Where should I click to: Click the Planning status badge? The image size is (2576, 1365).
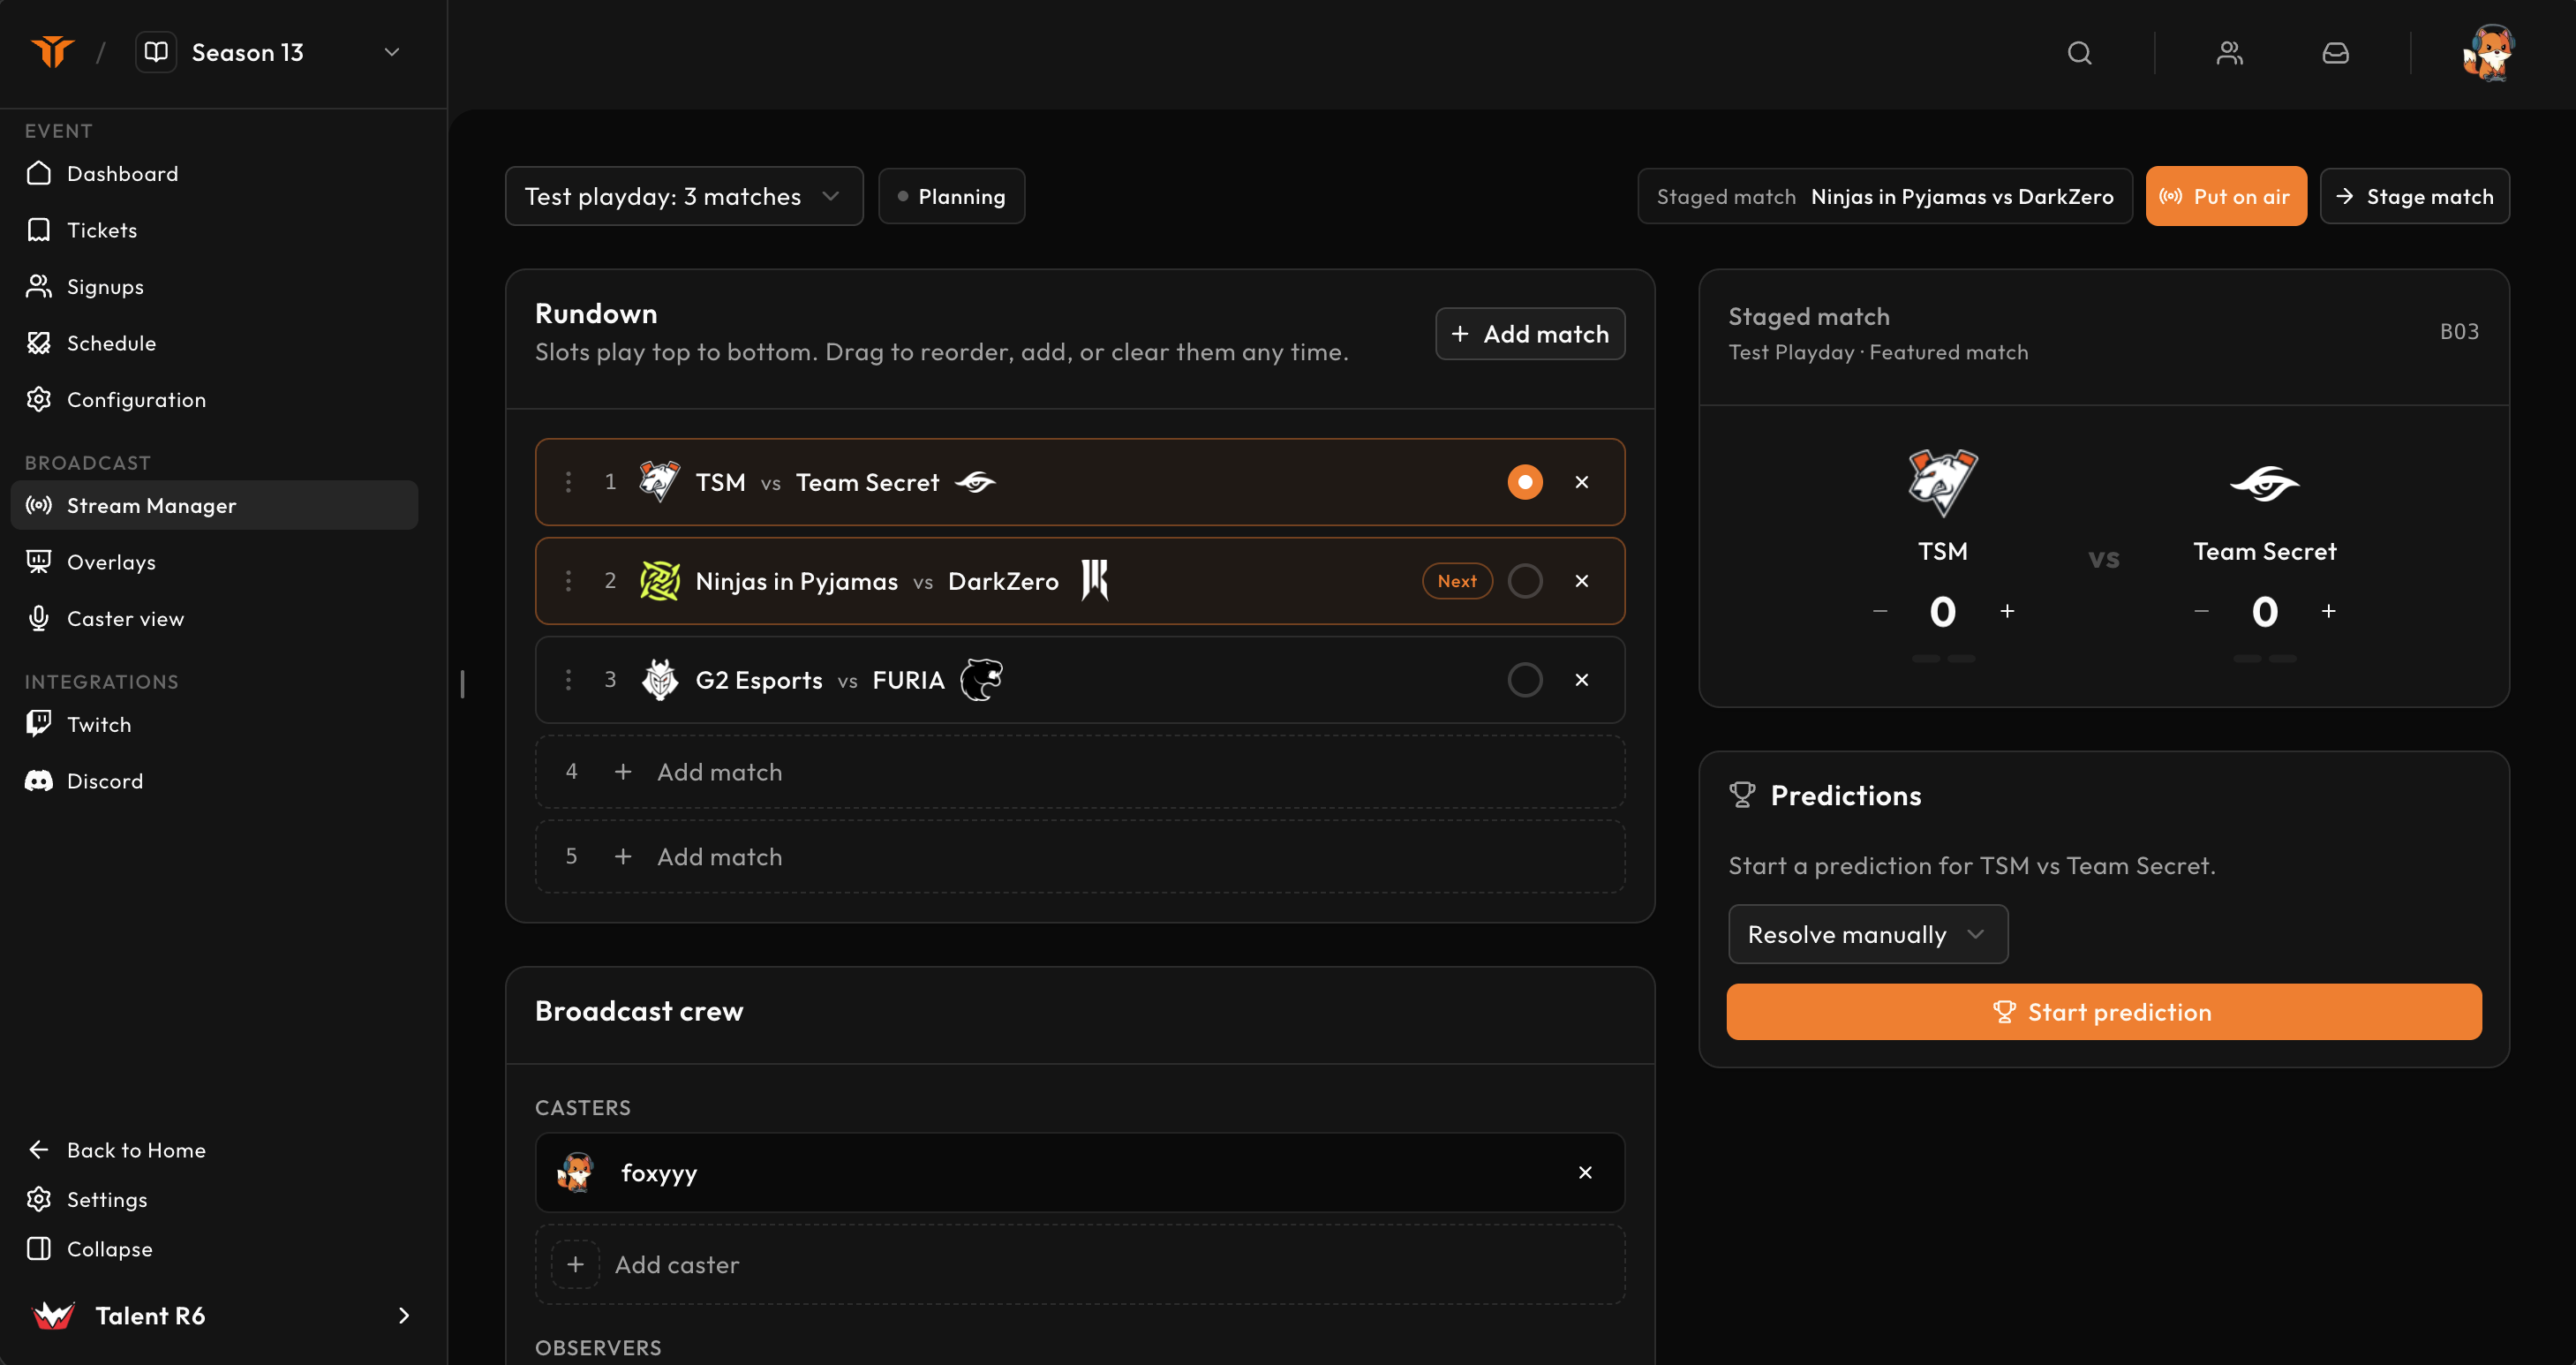point(951,196)
